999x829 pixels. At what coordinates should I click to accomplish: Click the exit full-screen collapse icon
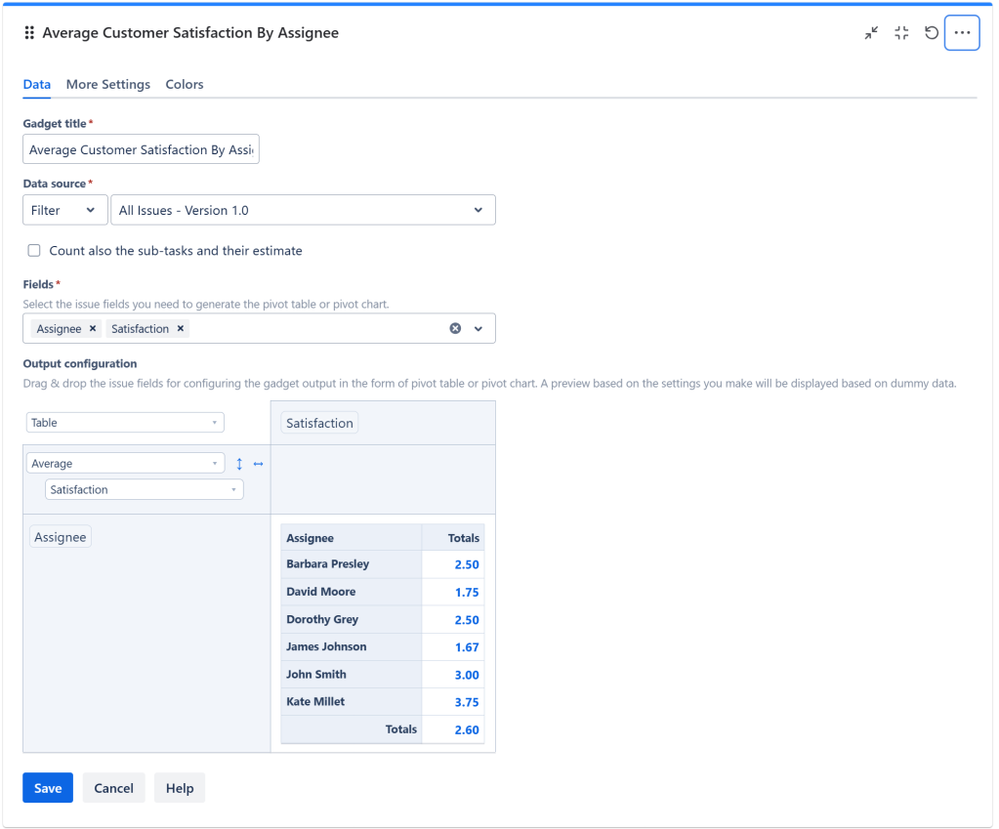(902, 32)
